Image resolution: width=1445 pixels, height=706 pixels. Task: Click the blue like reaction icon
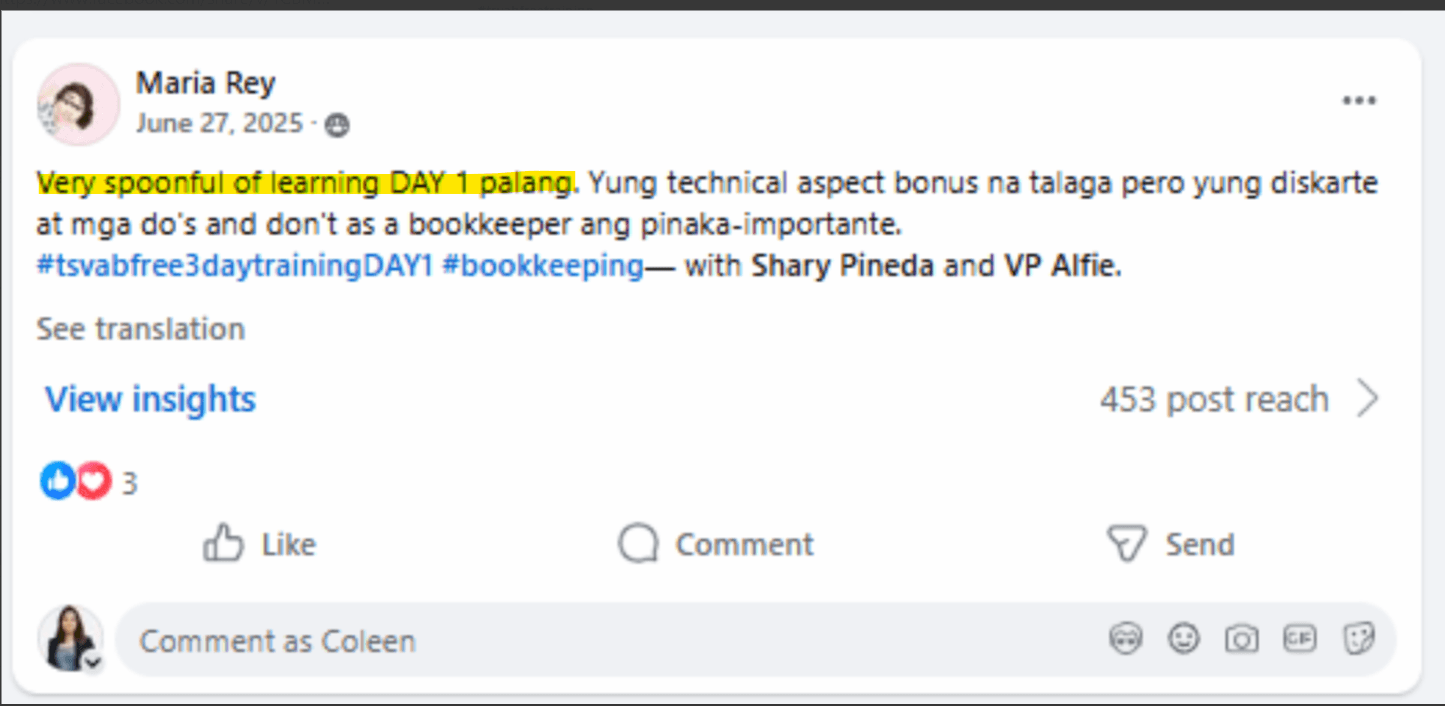click(58, 482)
